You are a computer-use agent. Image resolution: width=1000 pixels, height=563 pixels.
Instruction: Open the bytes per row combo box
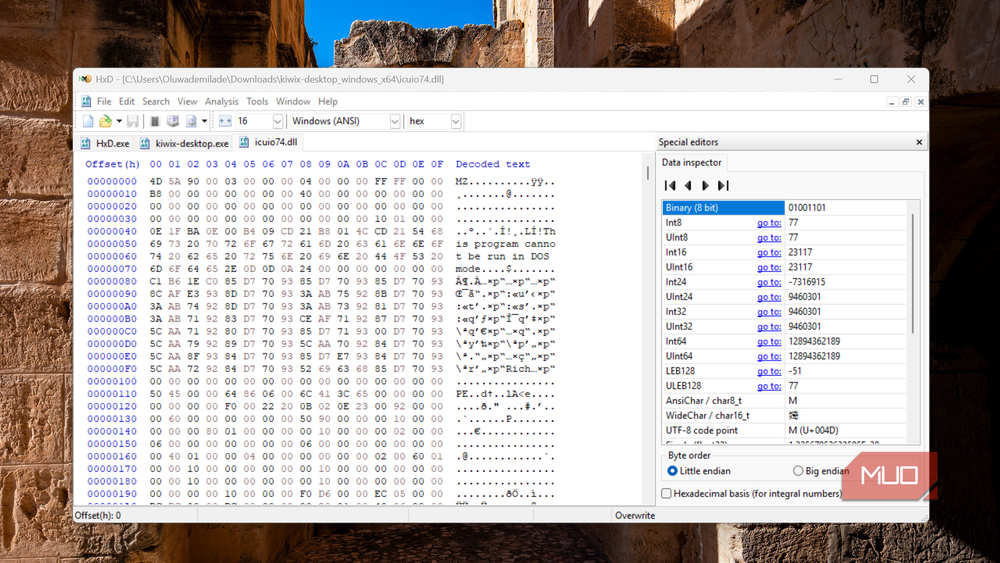pyautogui.click(x=259, y=121)
